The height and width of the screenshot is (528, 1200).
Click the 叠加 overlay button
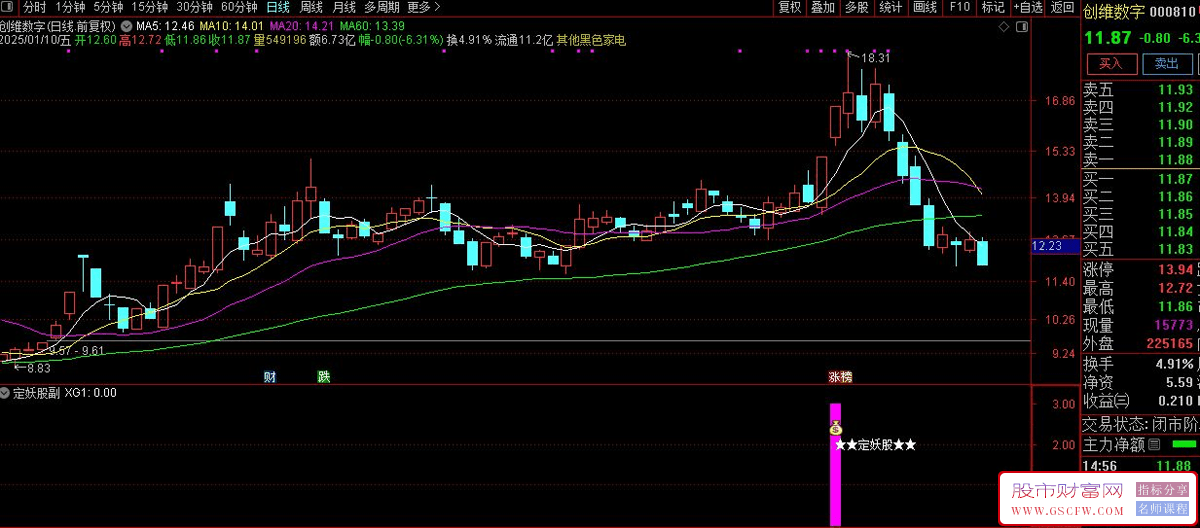click(x=822, y=7)
